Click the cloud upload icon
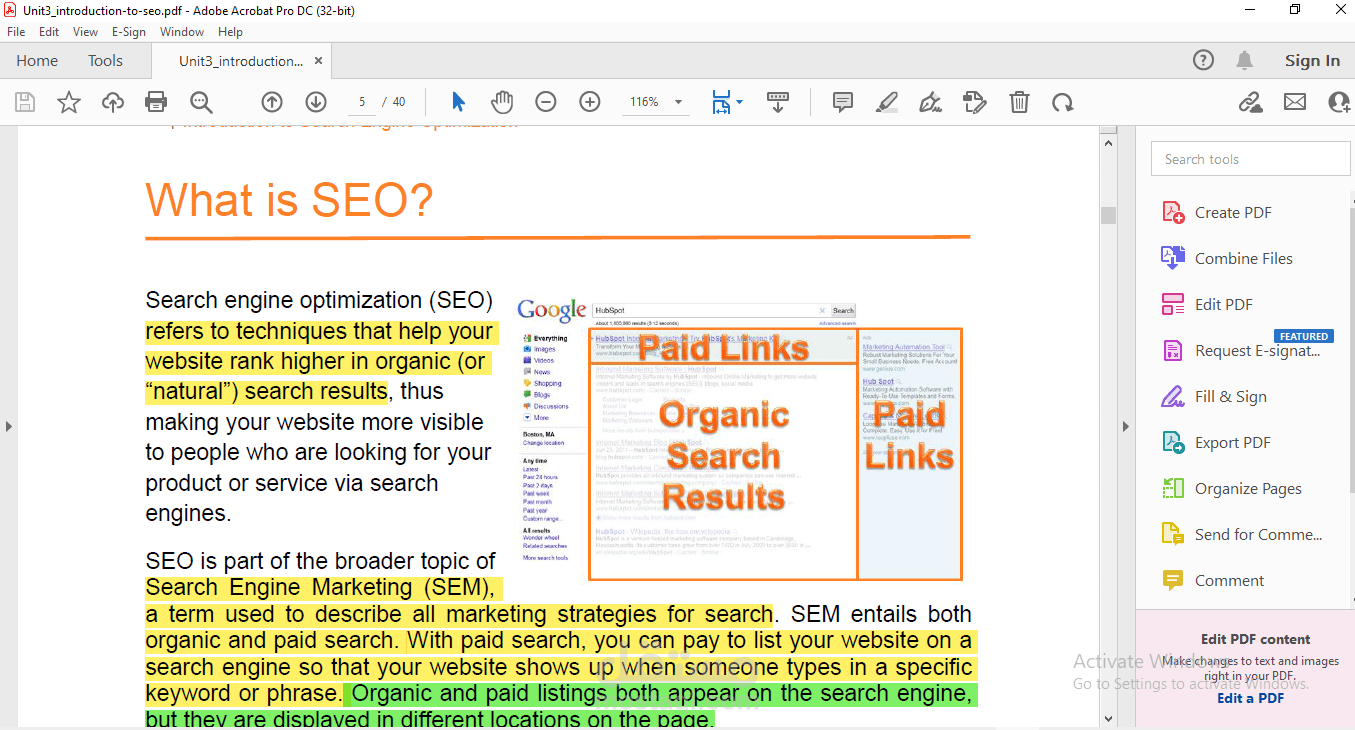 (x=113, y=102)
